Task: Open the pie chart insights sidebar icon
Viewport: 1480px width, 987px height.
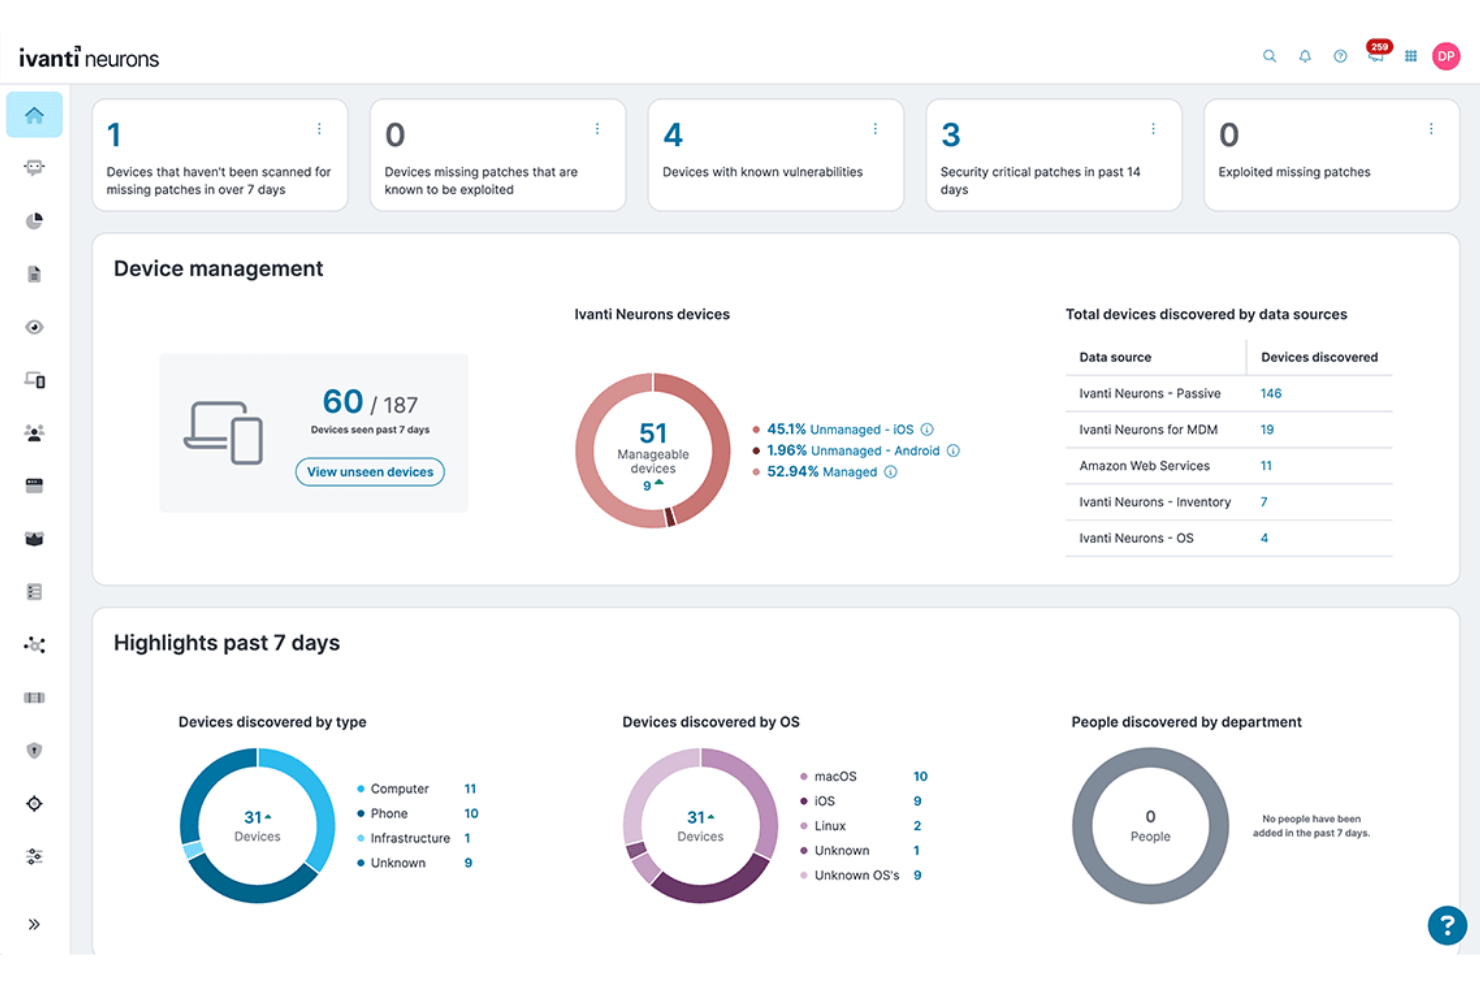Action: pos(34,221)
